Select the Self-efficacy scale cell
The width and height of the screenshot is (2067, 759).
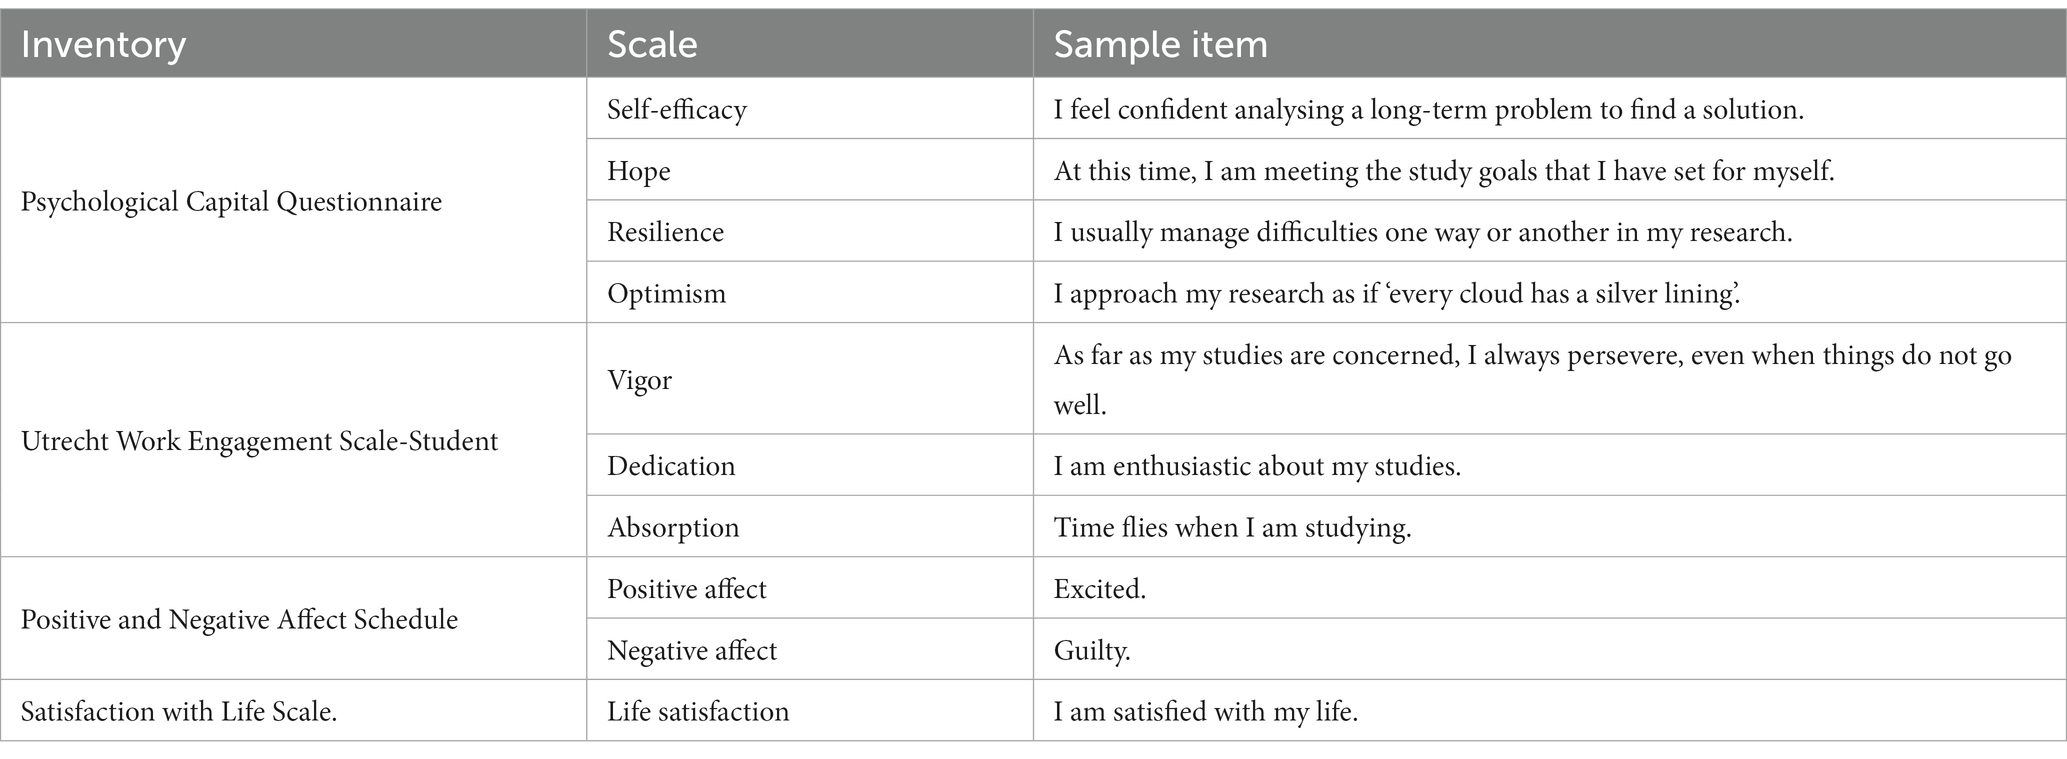pyautogui.click(x=810, y=109)
